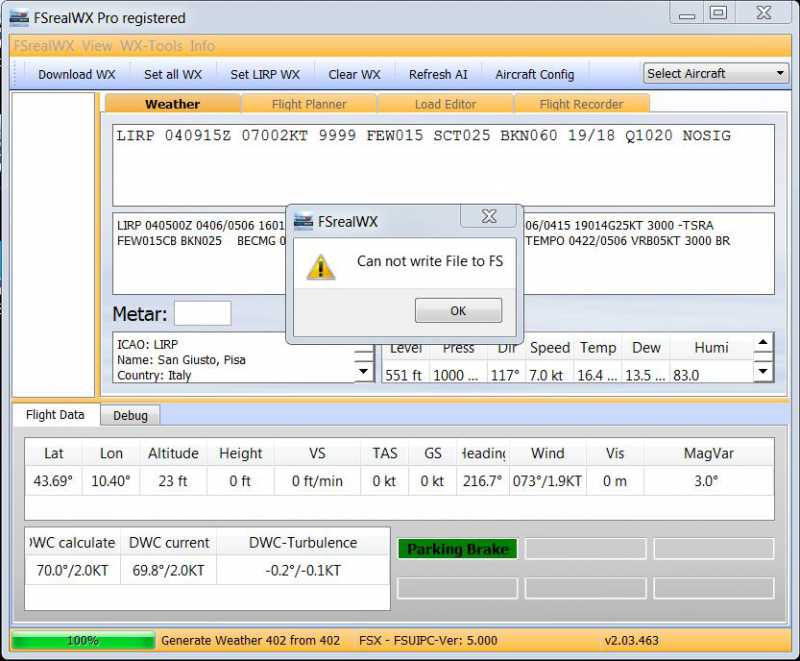800x661 pixels.
Task: Click the Vis column header
Action: tap(615, 453)
